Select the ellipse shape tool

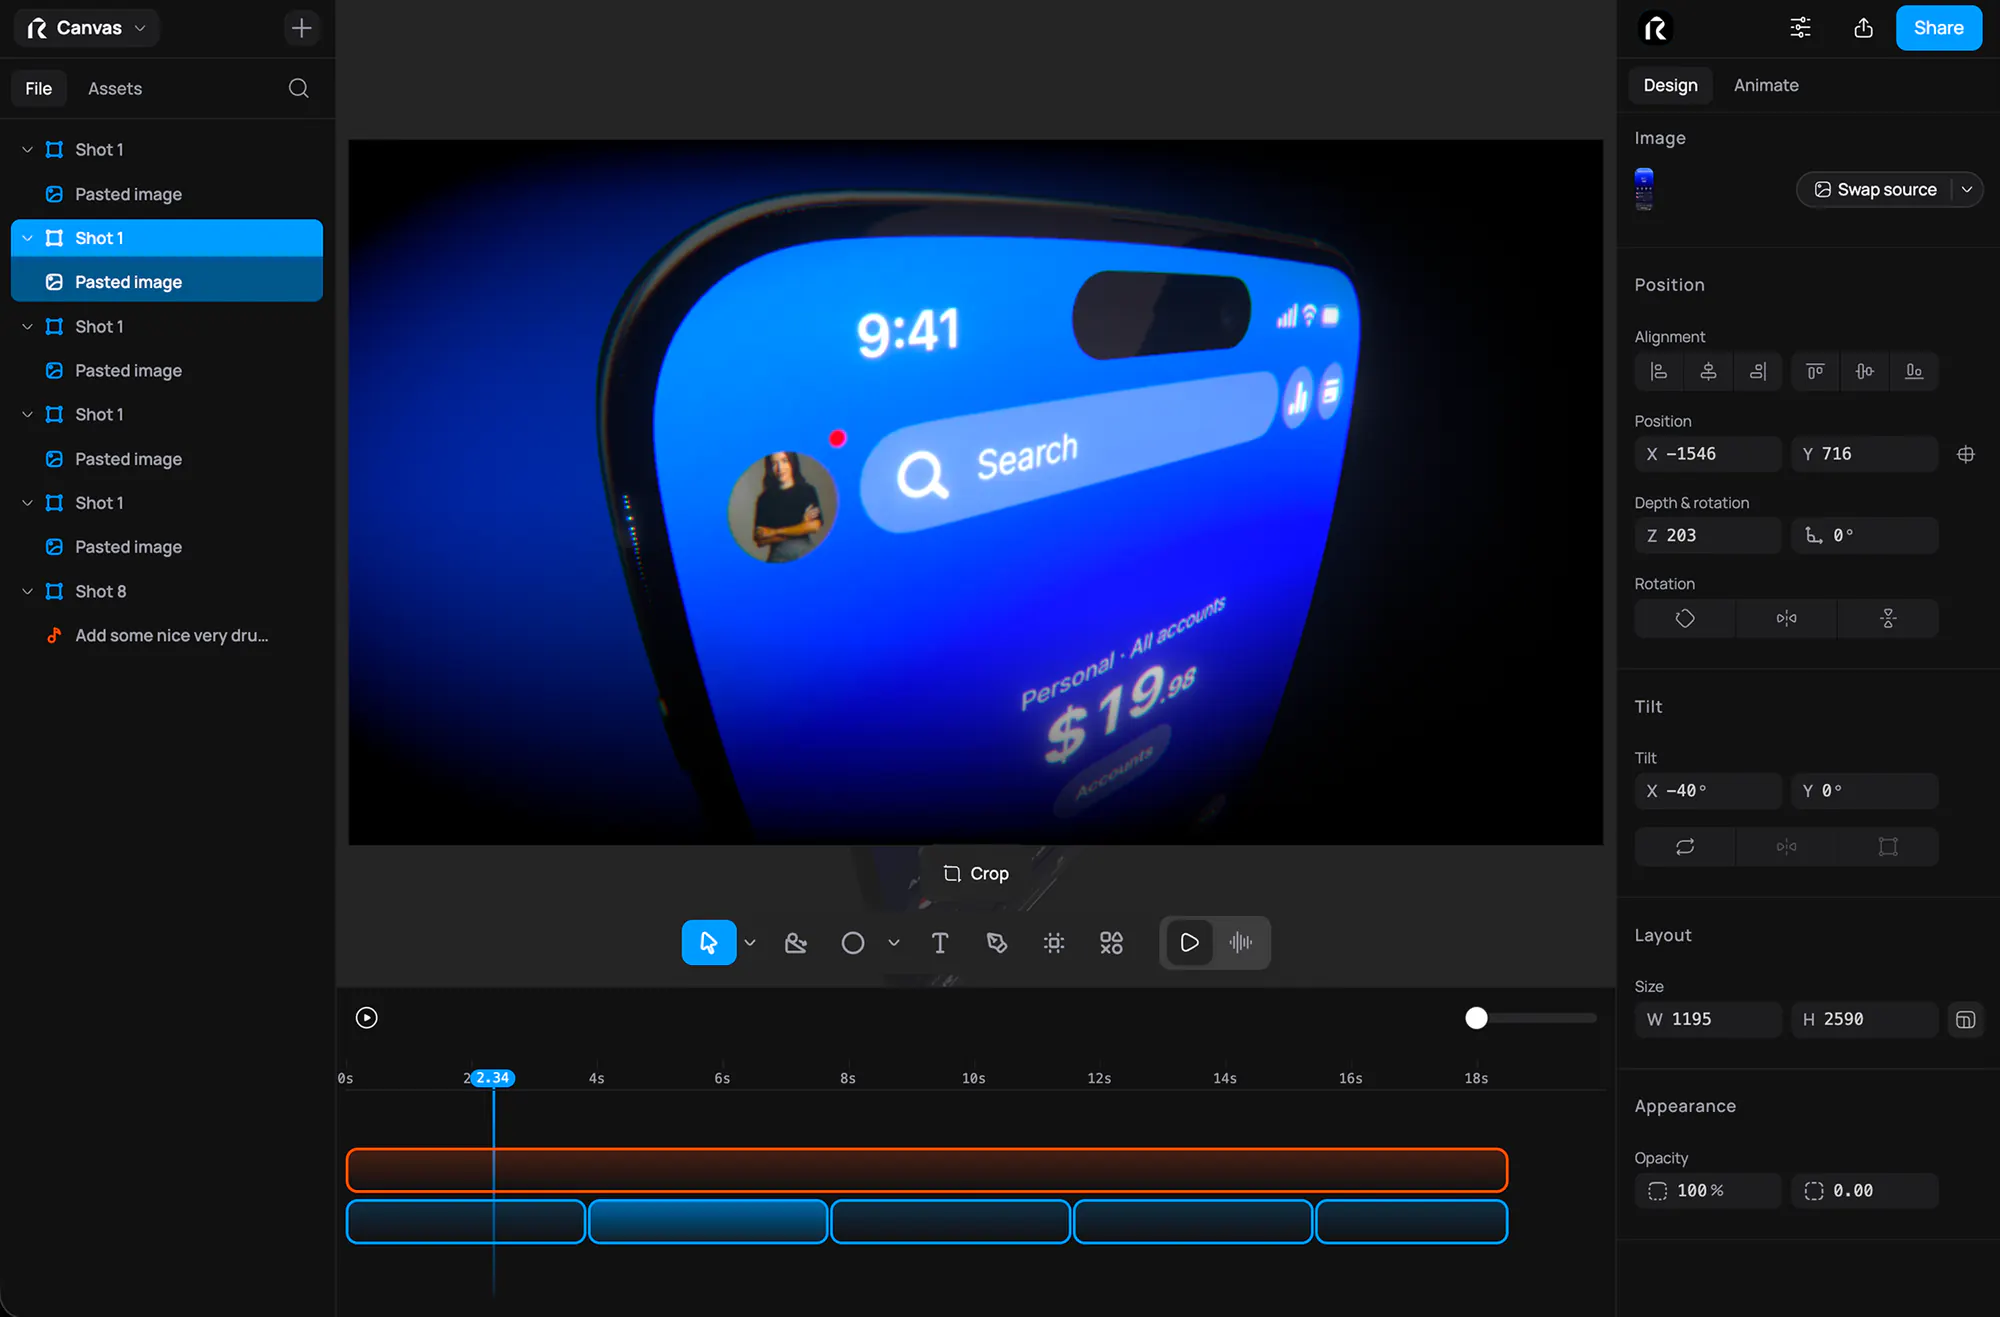click(x=853, y=943)
